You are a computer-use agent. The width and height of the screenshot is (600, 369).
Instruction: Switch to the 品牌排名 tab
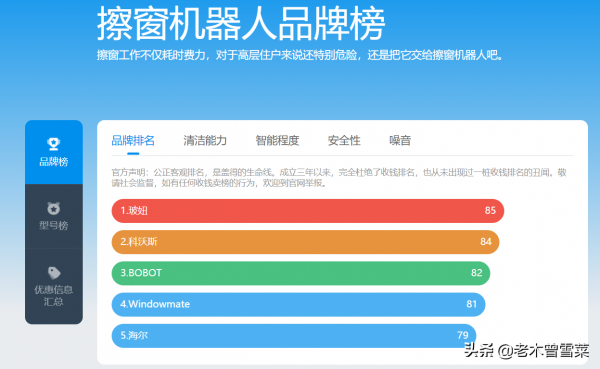tap(133, 140)
